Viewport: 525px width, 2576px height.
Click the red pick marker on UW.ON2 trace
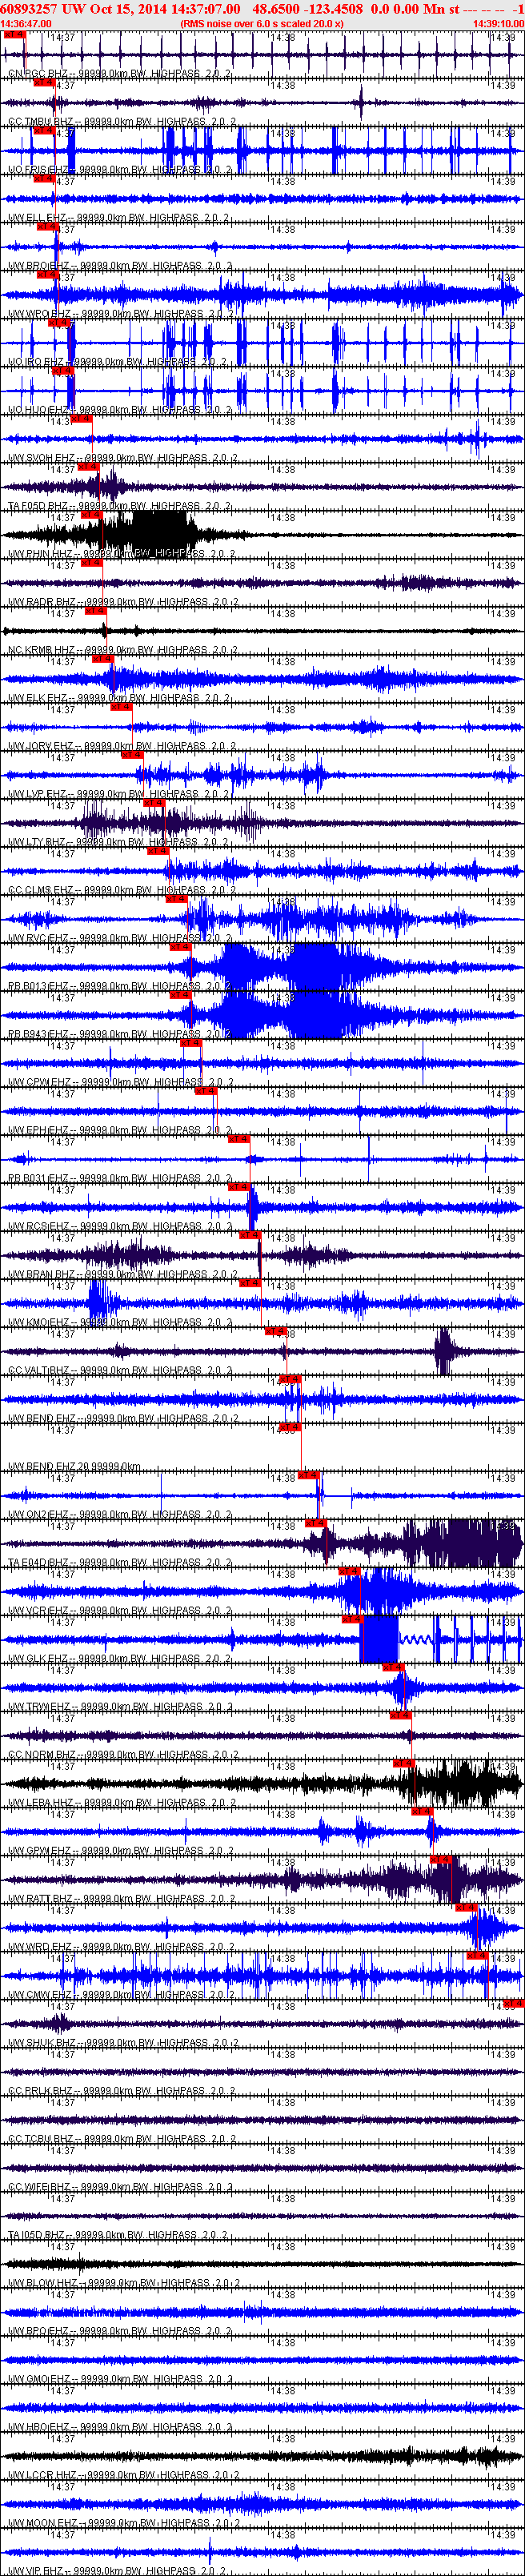(x=308, y=1476)
